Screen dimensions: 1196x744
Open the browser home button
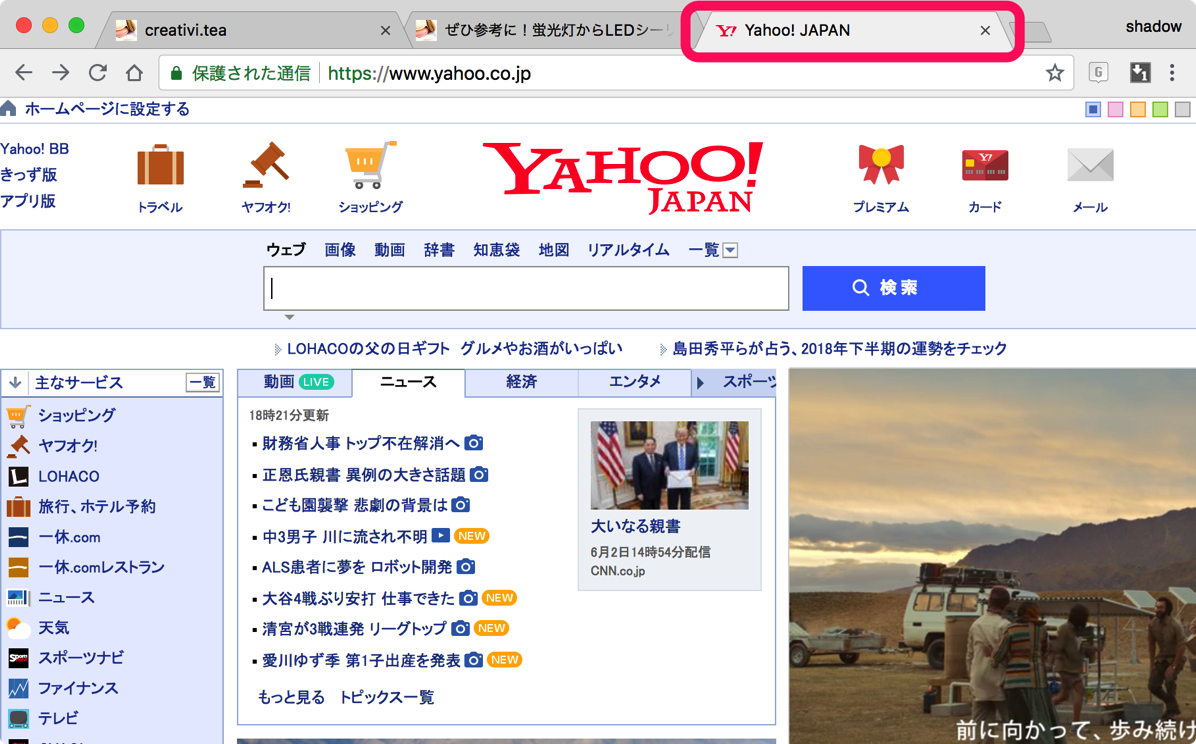point(134,72)
